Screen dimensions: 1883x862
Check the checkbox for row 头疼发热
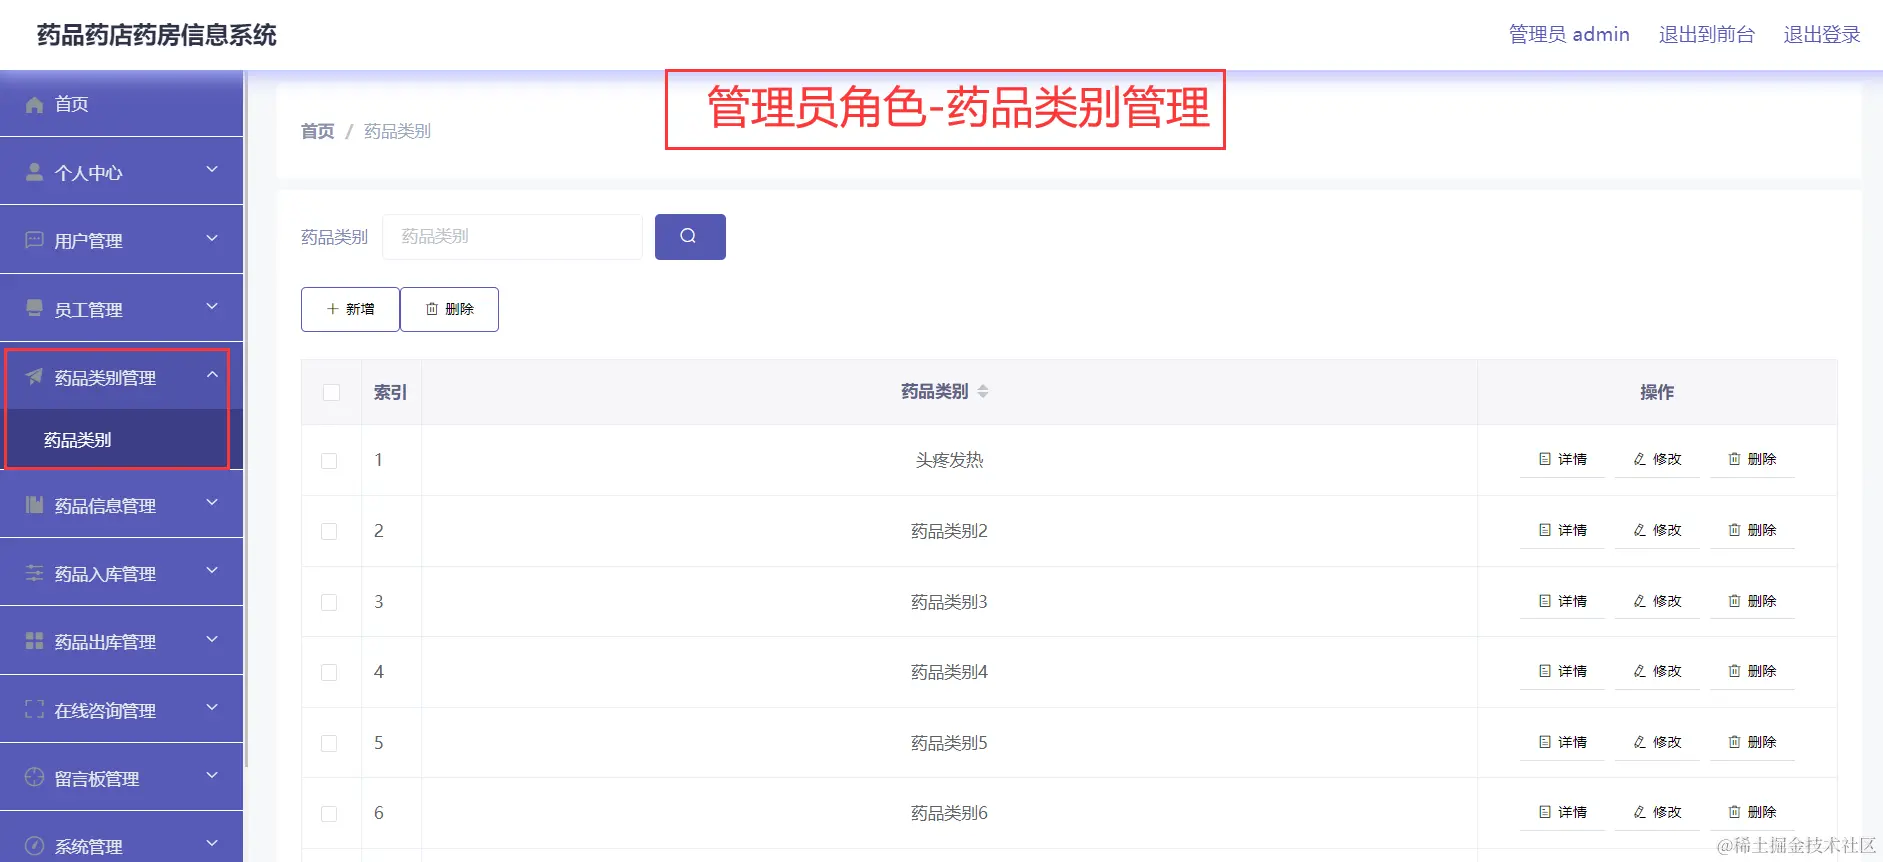point(329,461)
